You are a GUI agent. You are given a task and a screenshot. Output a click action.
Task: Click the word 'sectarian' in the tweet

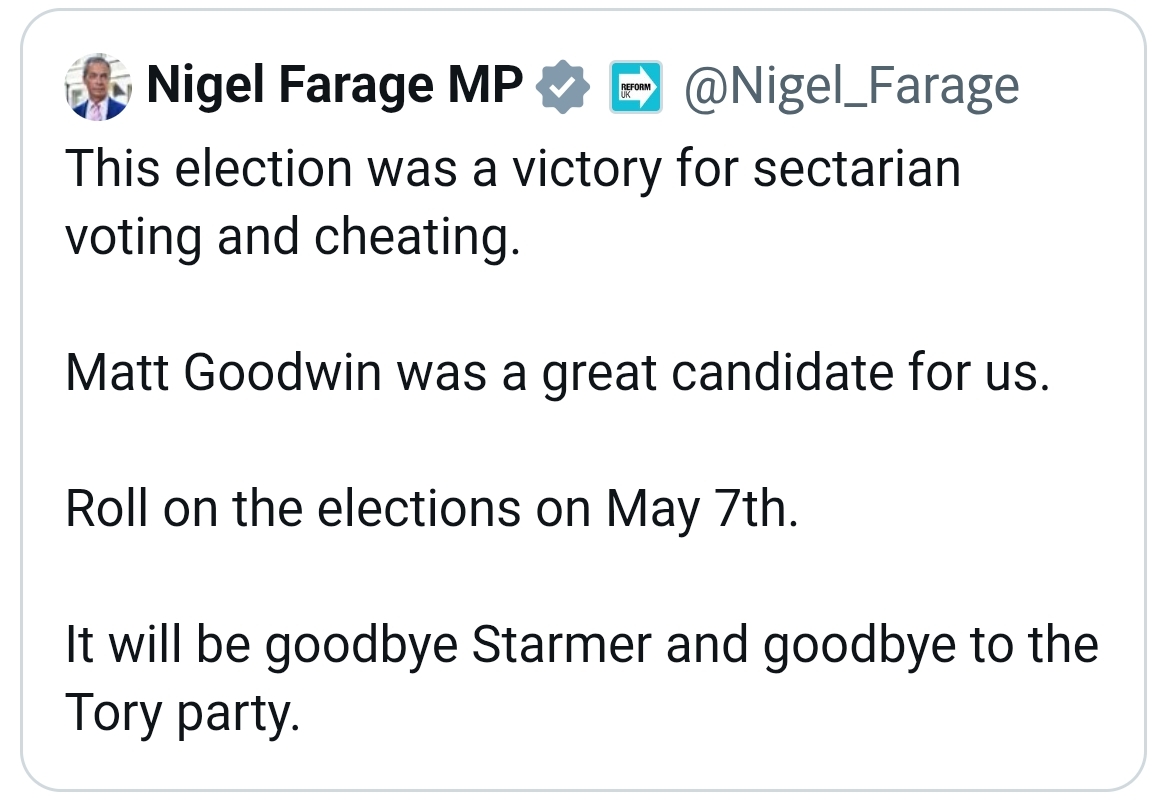856,168
